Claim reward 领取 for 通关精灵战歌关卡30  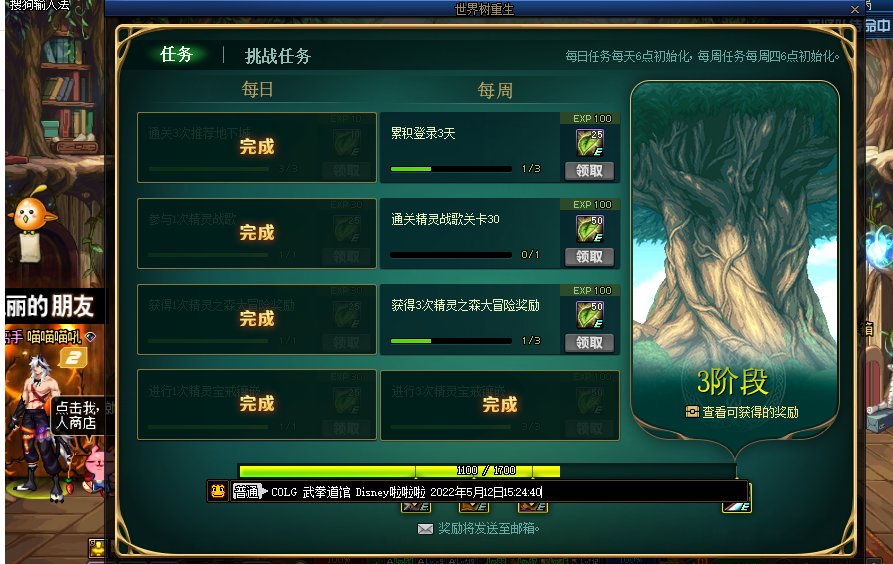pos(589,256)
